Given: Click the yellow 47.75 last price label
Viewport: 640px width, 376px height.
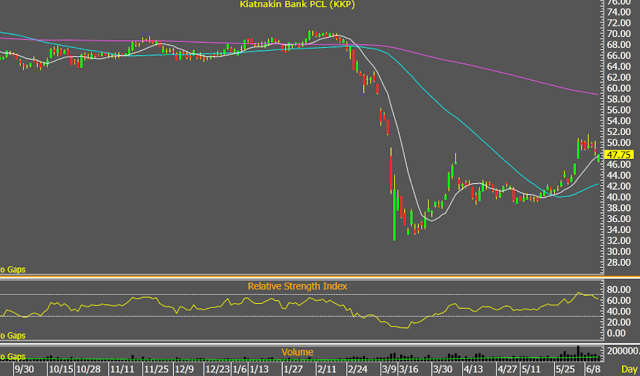Looking at the screenshot, I should (619, 155).
